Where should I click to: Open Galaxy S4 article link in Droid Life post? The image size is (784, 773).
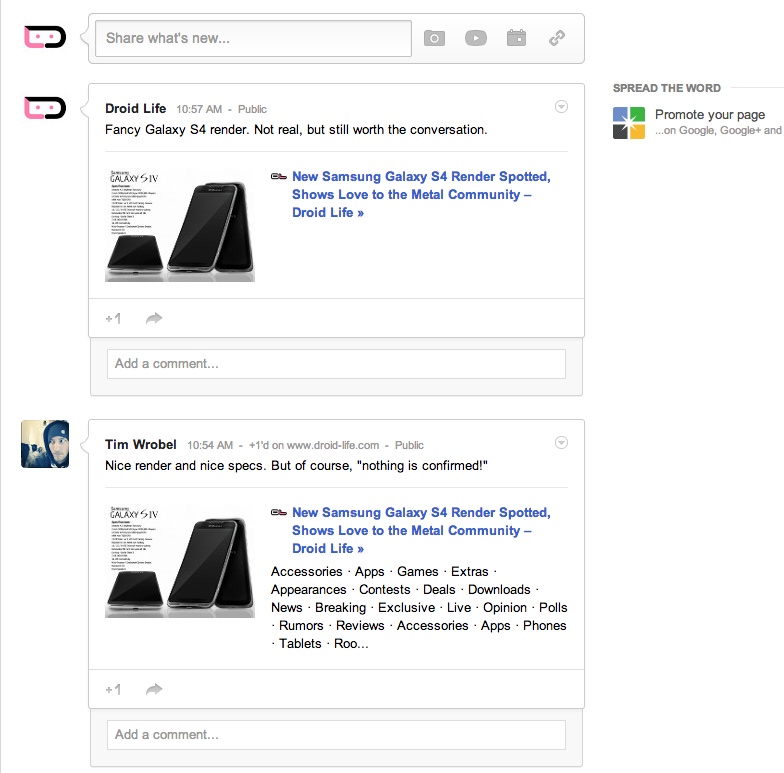[x=420, y=194]
